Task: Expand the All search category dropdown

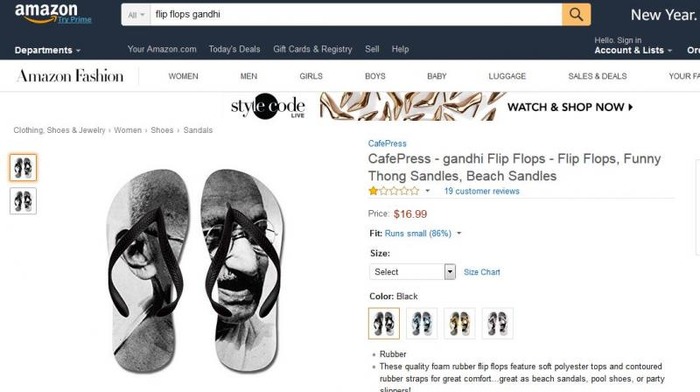Action: pos(136,15)
